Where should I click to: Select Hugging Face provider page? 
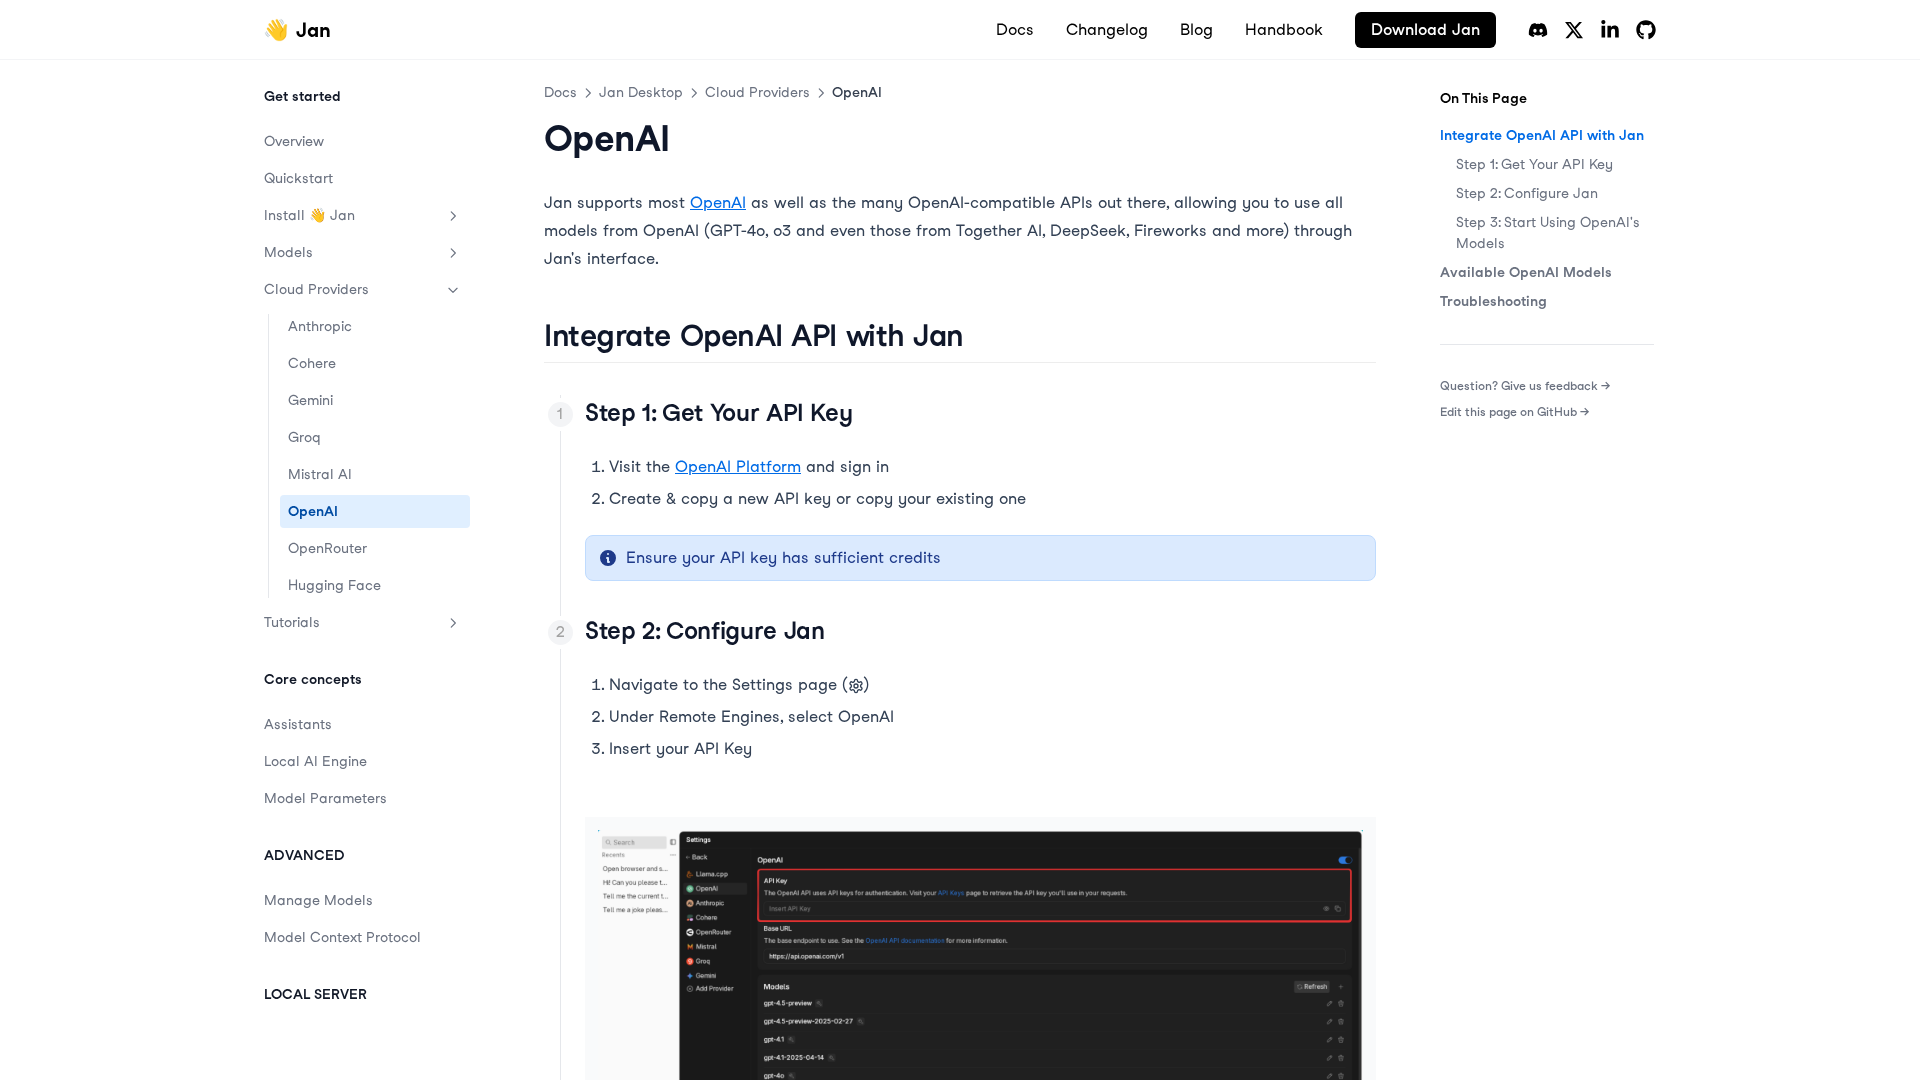(x=334, y=586)
